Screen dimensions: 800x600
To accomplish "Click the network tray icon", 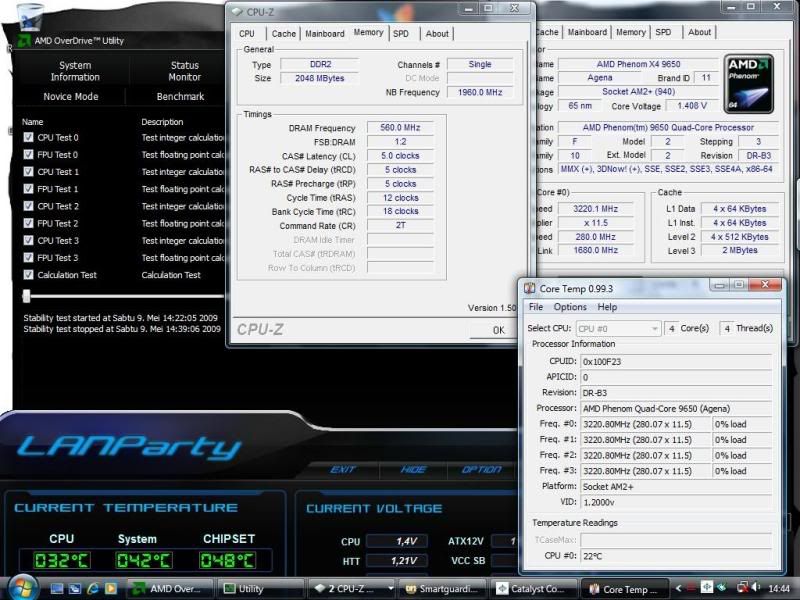I will coord(742,588).
